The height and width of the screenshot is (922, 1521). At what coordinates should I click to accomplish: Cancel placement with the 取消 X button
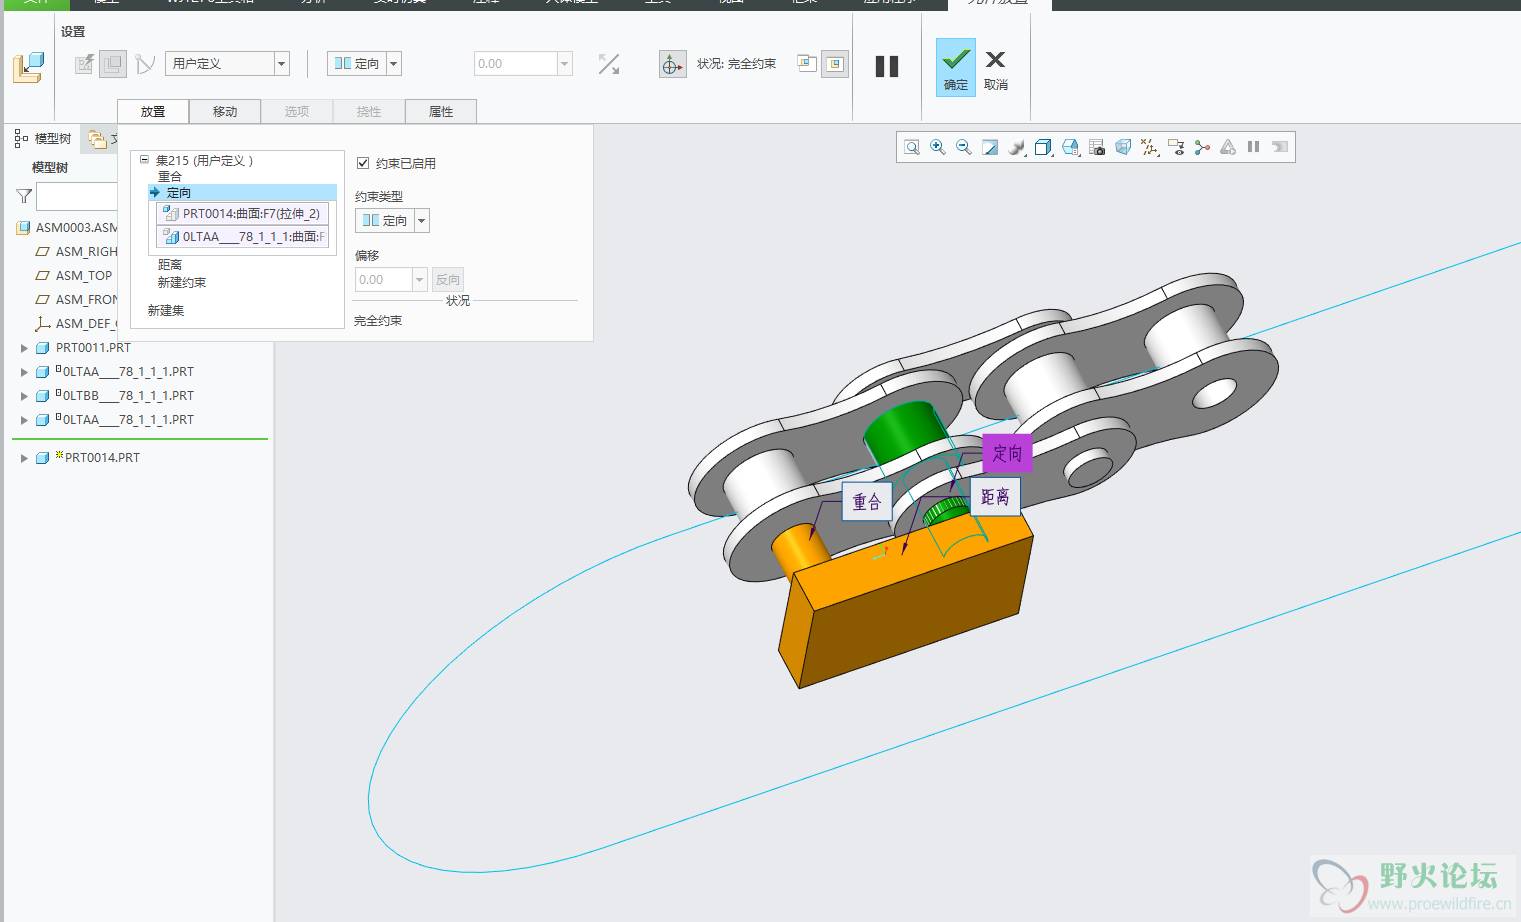click(x=996, y=67)
